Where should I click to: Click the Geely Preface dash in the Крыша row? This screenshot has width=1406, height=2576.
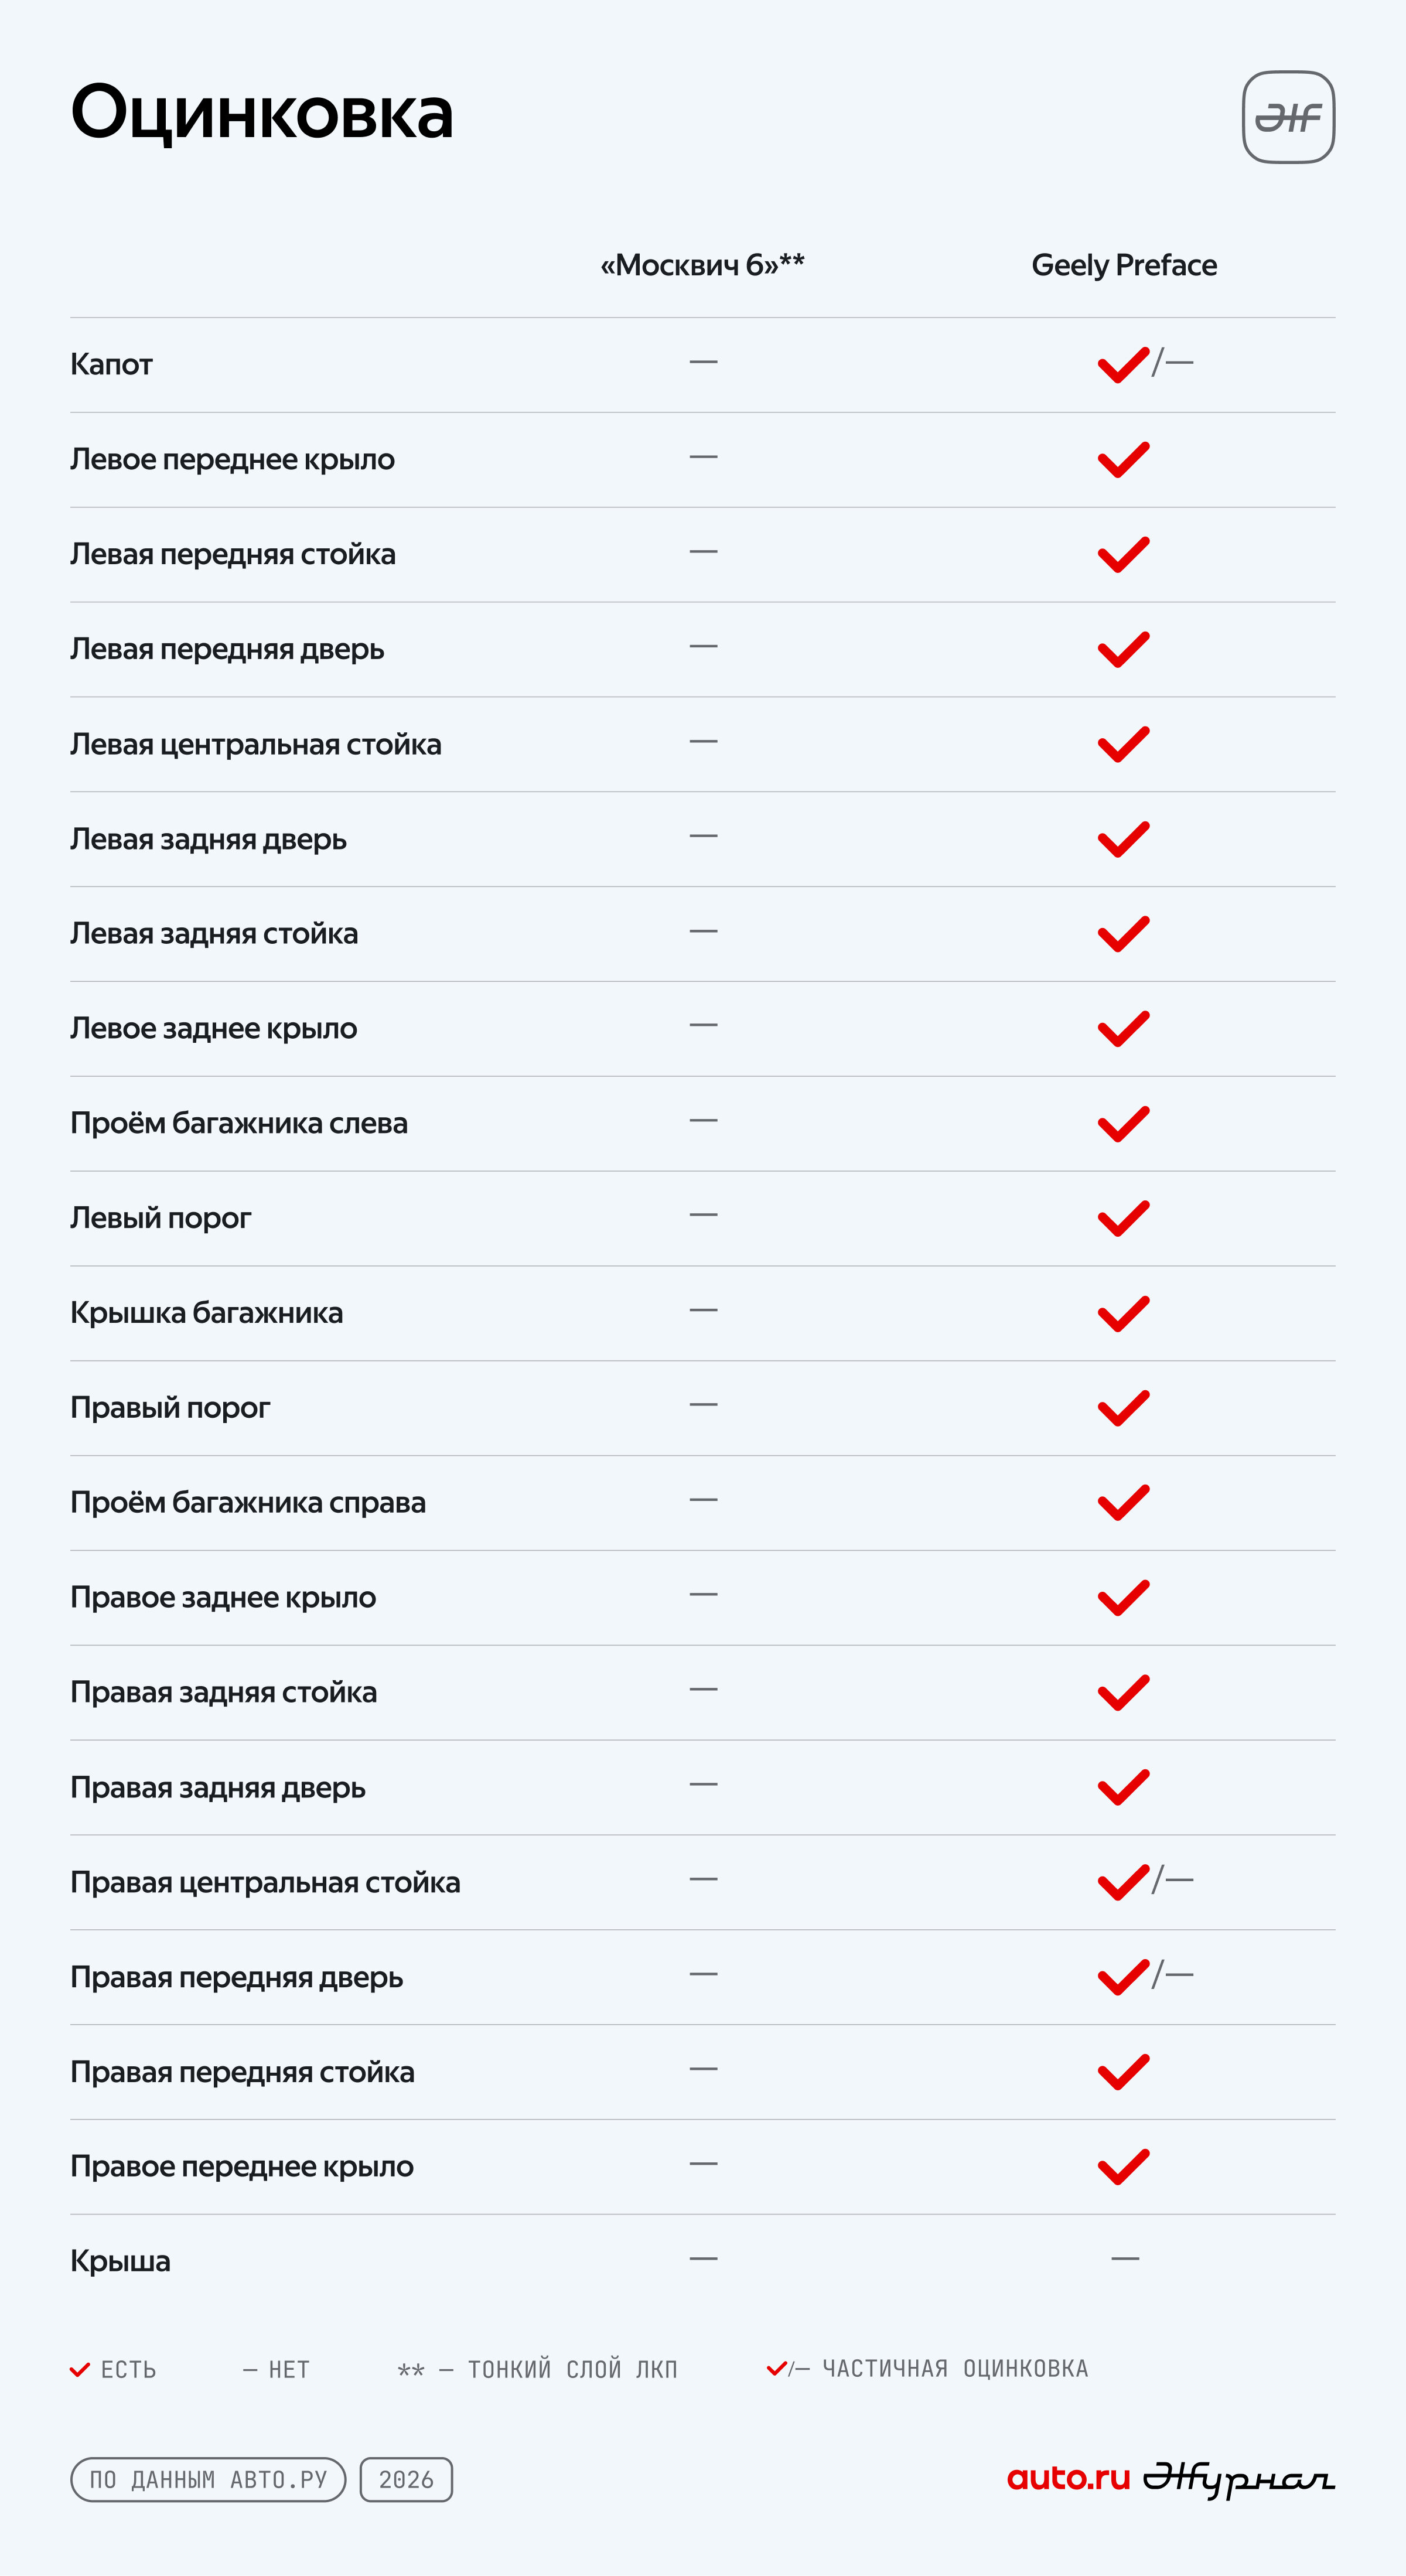coord(1125,2259)
